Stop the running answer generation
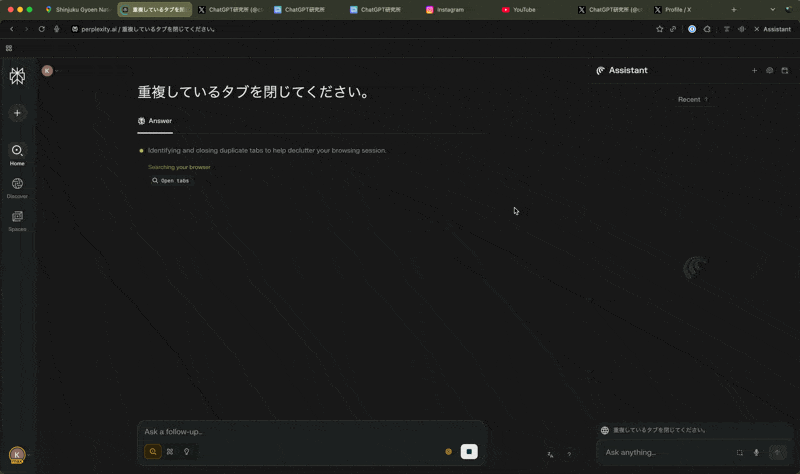Image resolution: width=800 pixels, height=474 pixels. [469, 452]
